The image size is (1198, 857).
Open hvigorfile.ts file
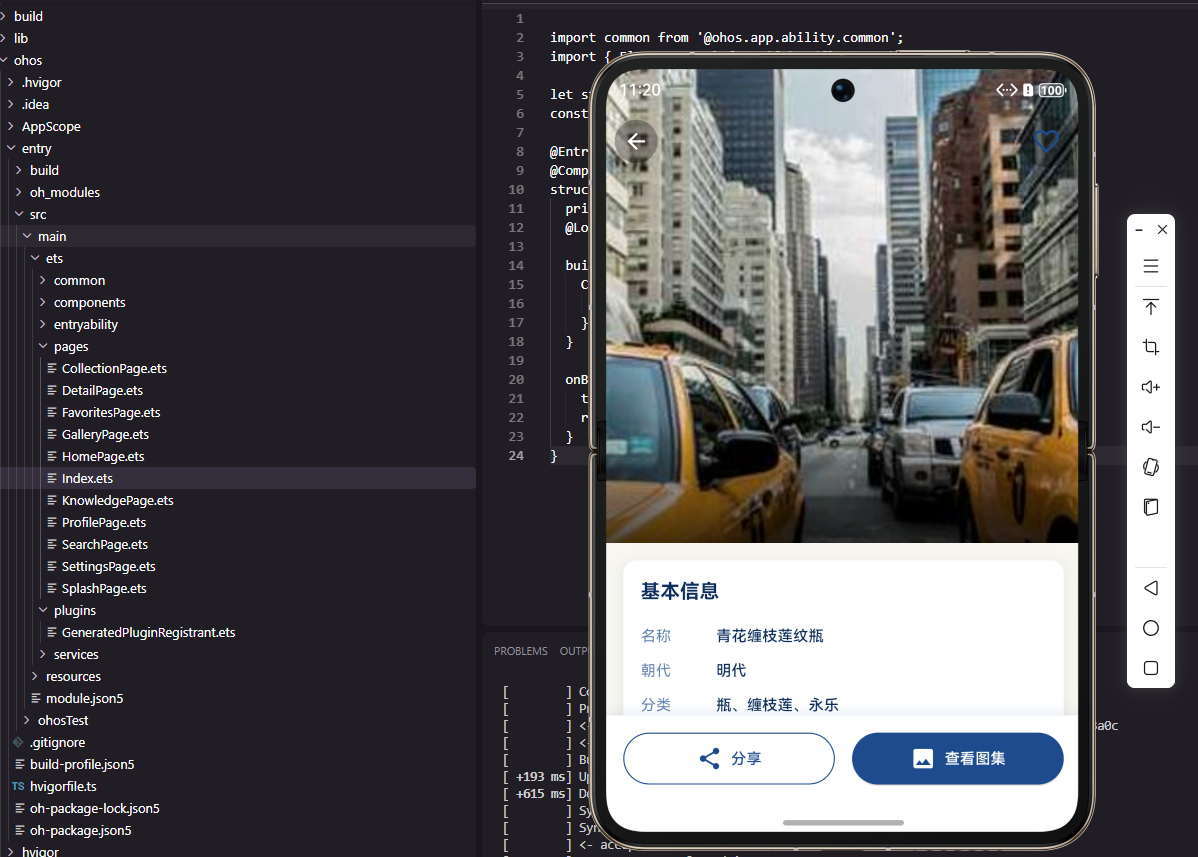coord(63,787)
